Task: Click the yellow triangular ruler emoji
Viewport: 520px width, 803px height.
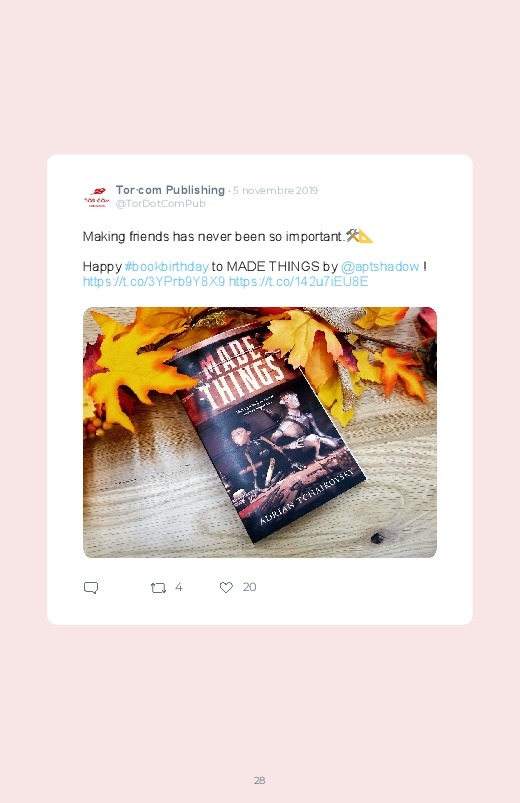Action: click(366, 236)
